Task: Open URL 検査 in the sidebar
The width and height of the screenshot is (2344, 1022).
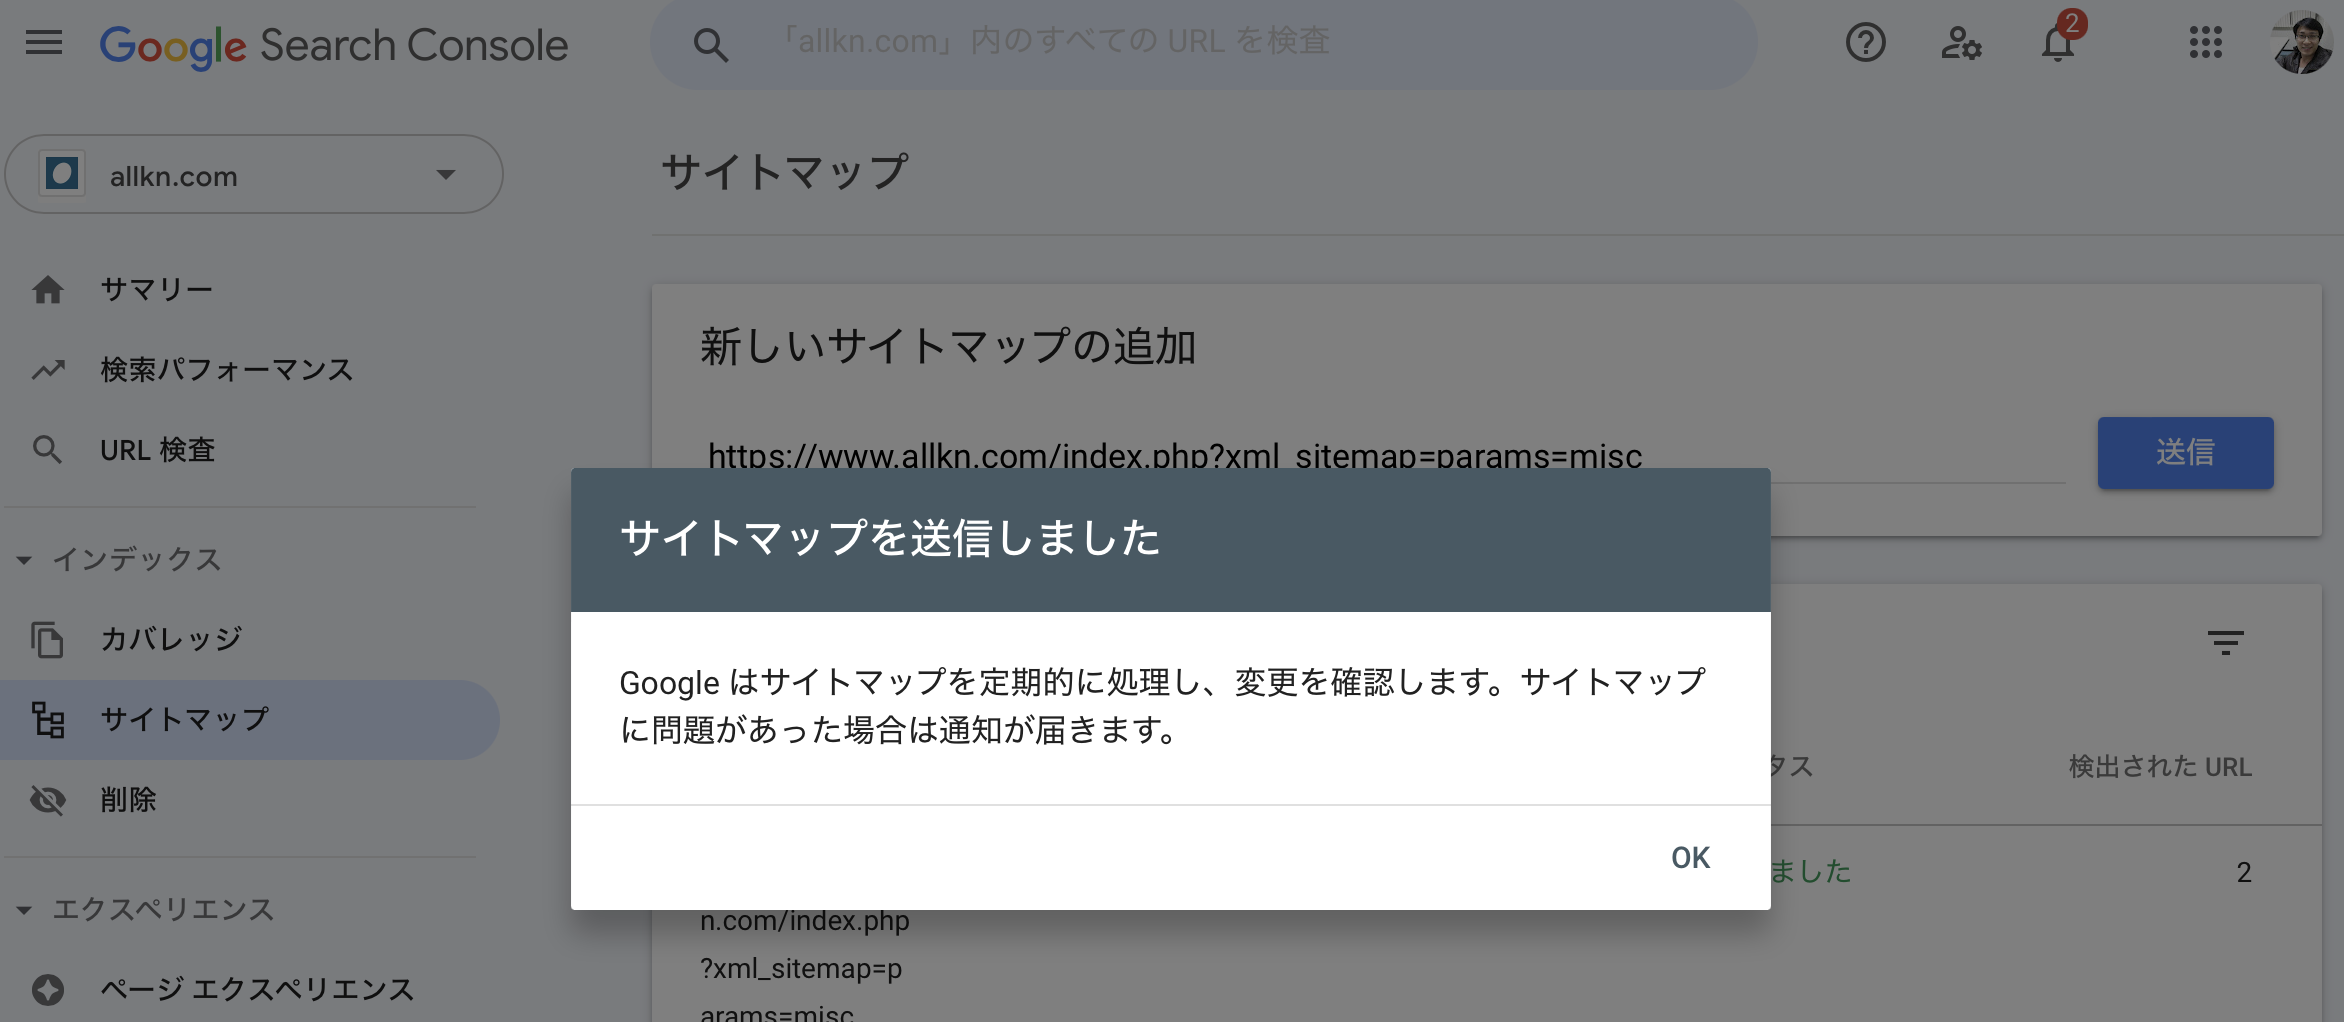Action: 158,450
